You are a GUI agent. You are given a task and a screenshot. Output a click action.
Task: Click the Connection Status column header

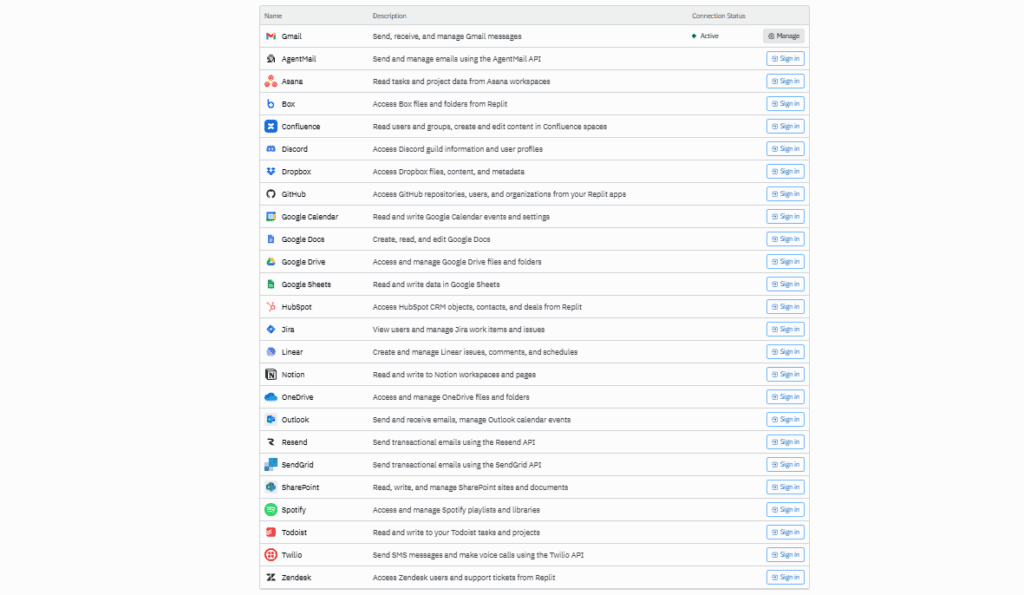(x=718, y=16)
